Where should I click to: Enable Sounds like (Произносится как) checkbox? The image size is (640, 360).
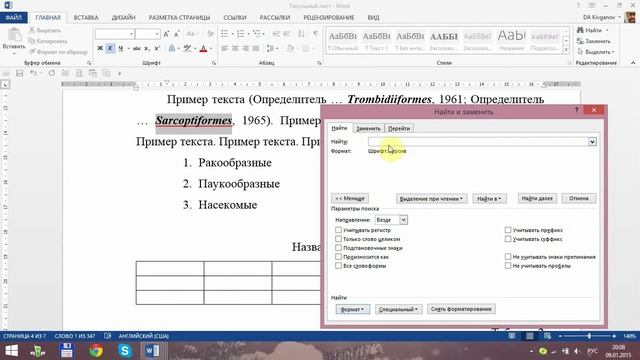[338, 257]
